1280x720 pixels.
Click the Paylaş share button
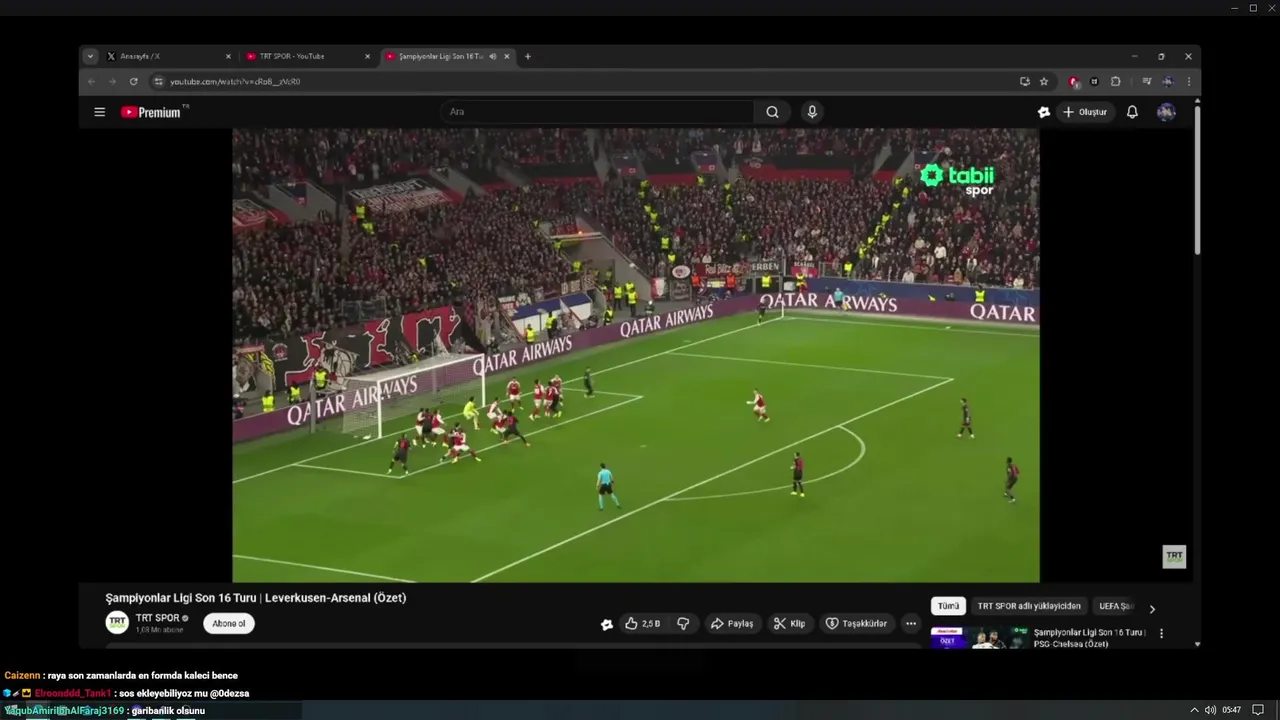[x=732, y=623]
